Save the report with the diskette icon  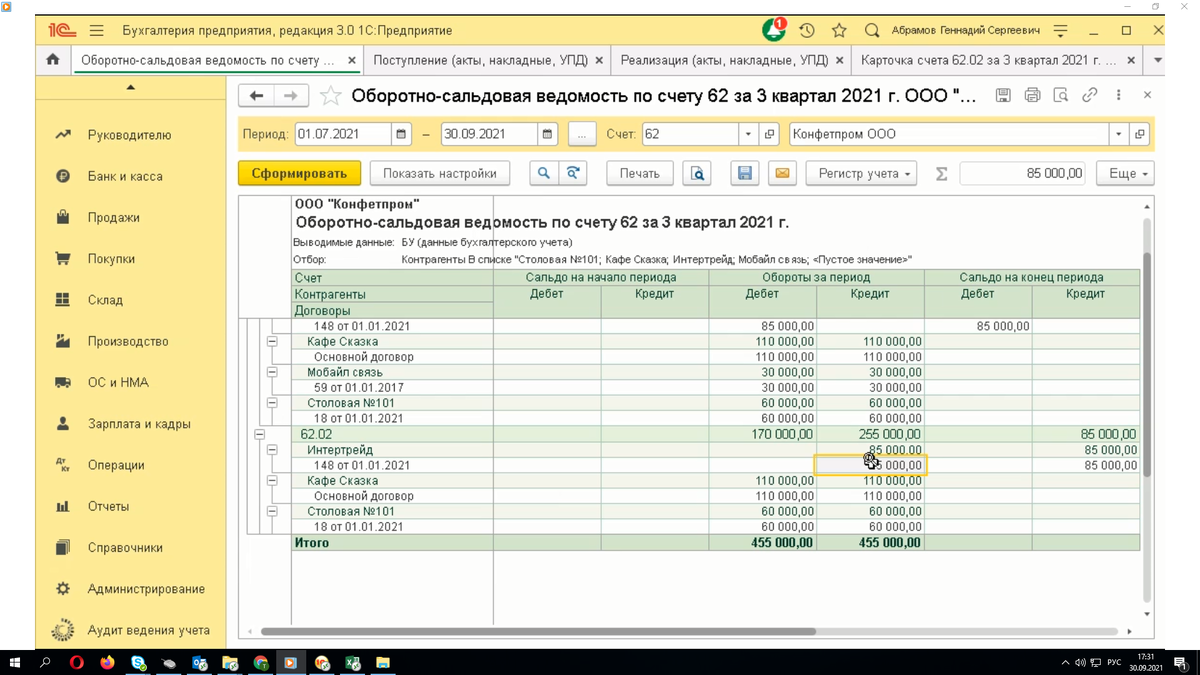pos(745,173)
